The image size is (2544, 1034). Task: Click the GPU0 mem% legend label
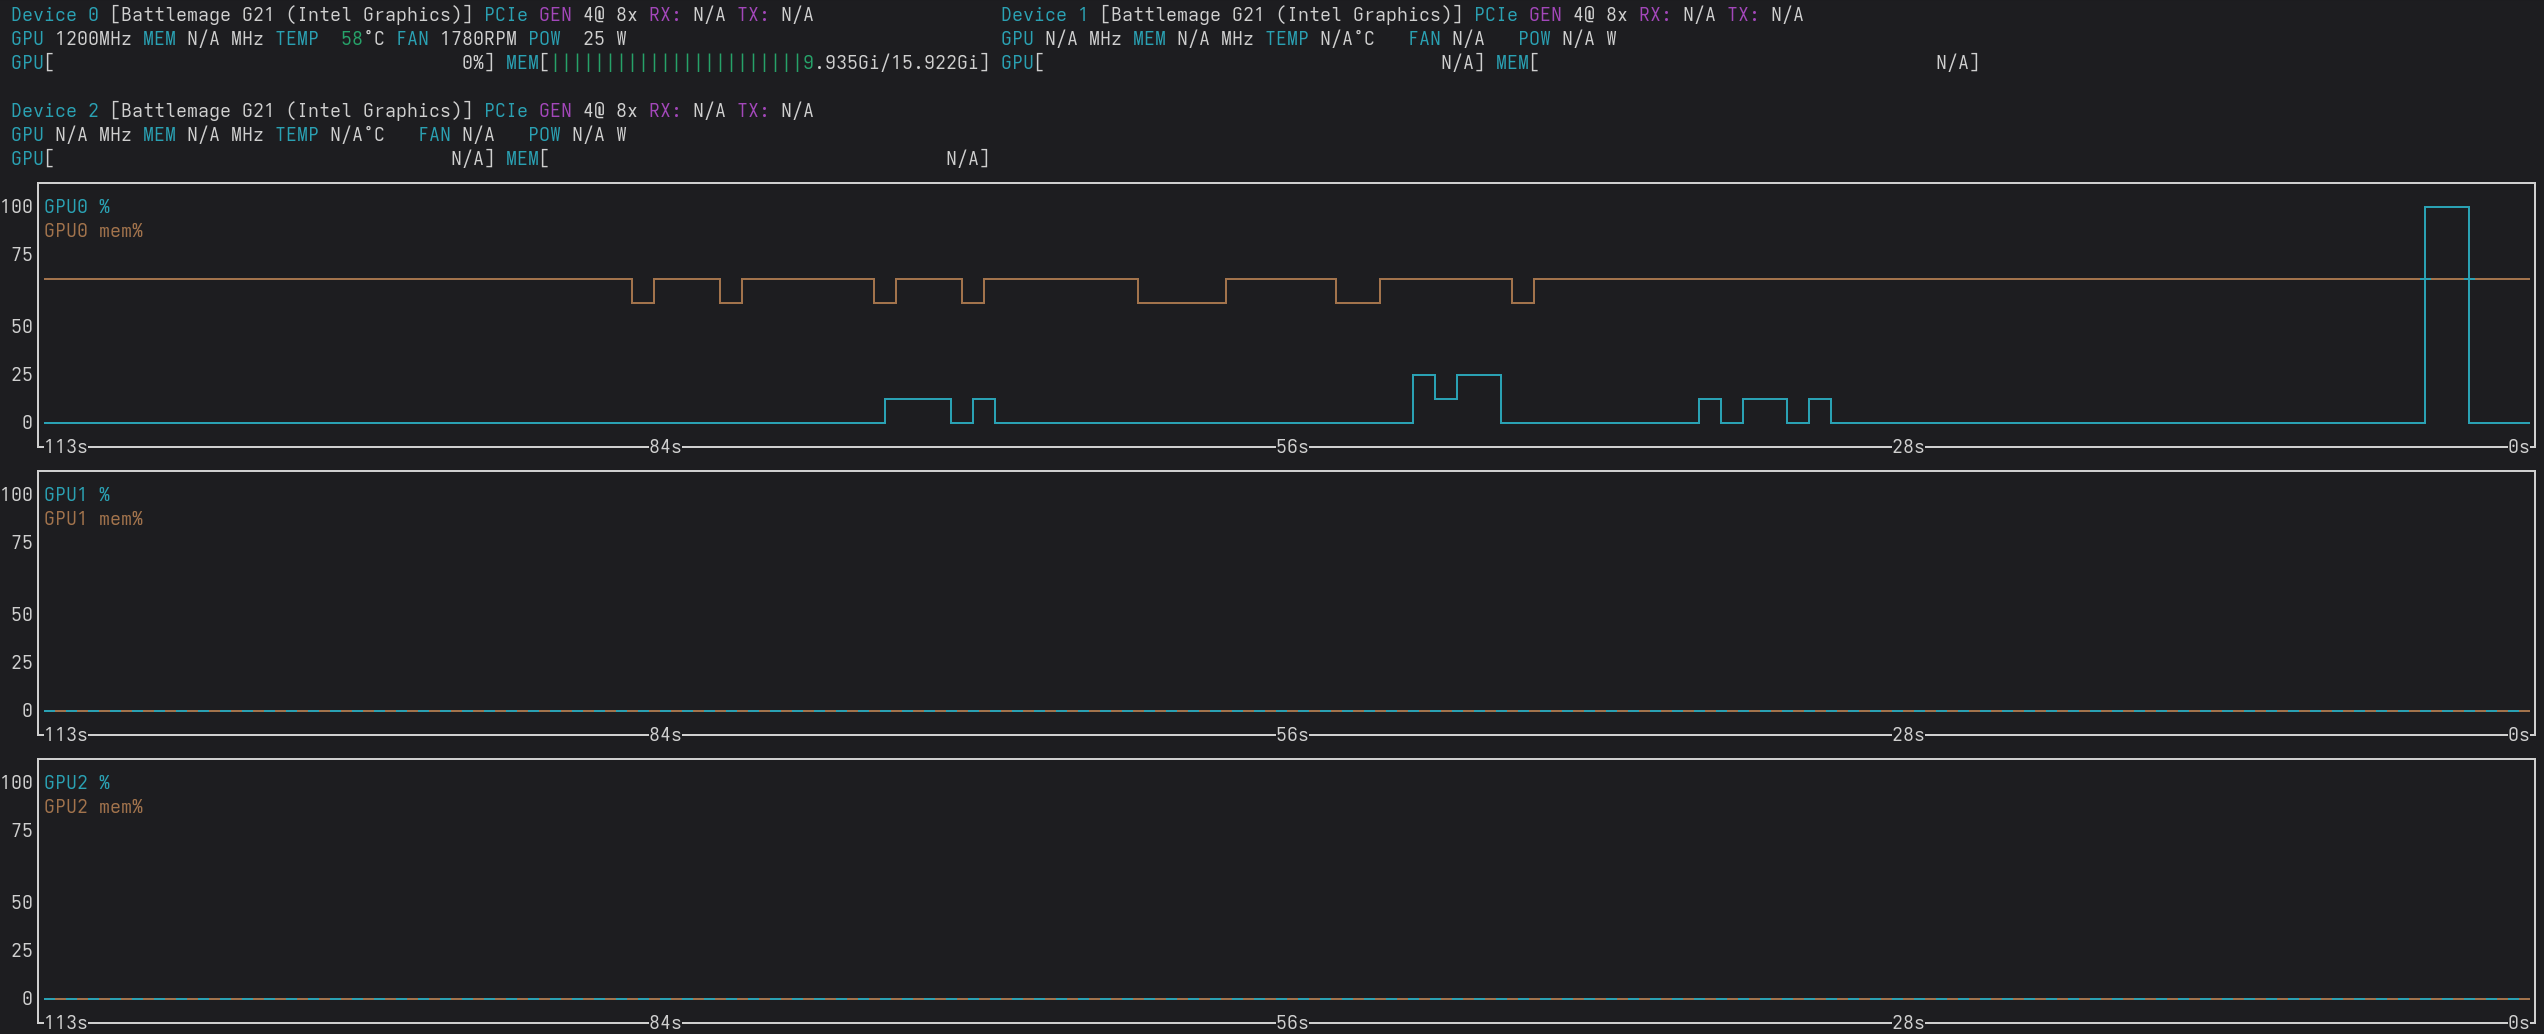[93, 231]
